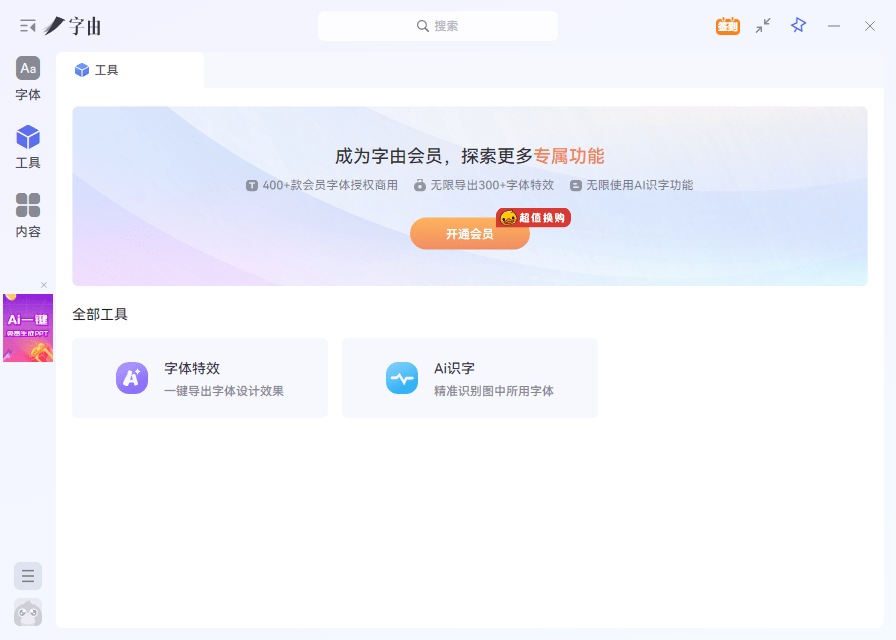Click the orange 签到 check-in calendar icon

(x=727, y=25)
